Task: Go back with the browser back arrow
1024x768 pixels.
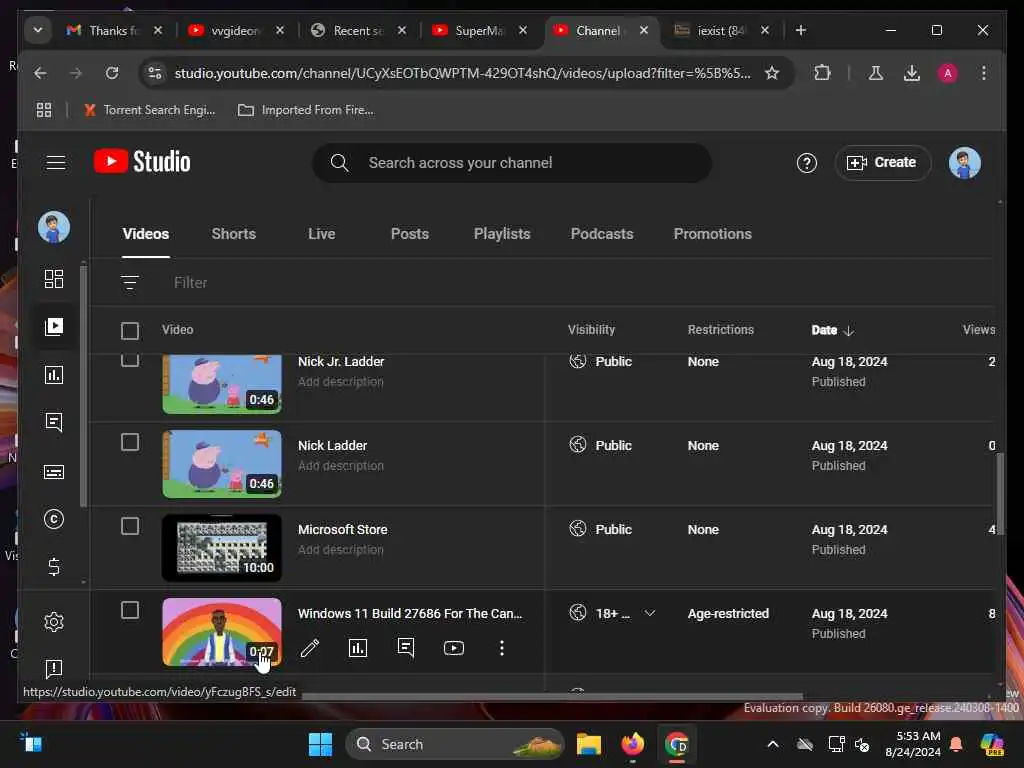Action: (40, 73)
